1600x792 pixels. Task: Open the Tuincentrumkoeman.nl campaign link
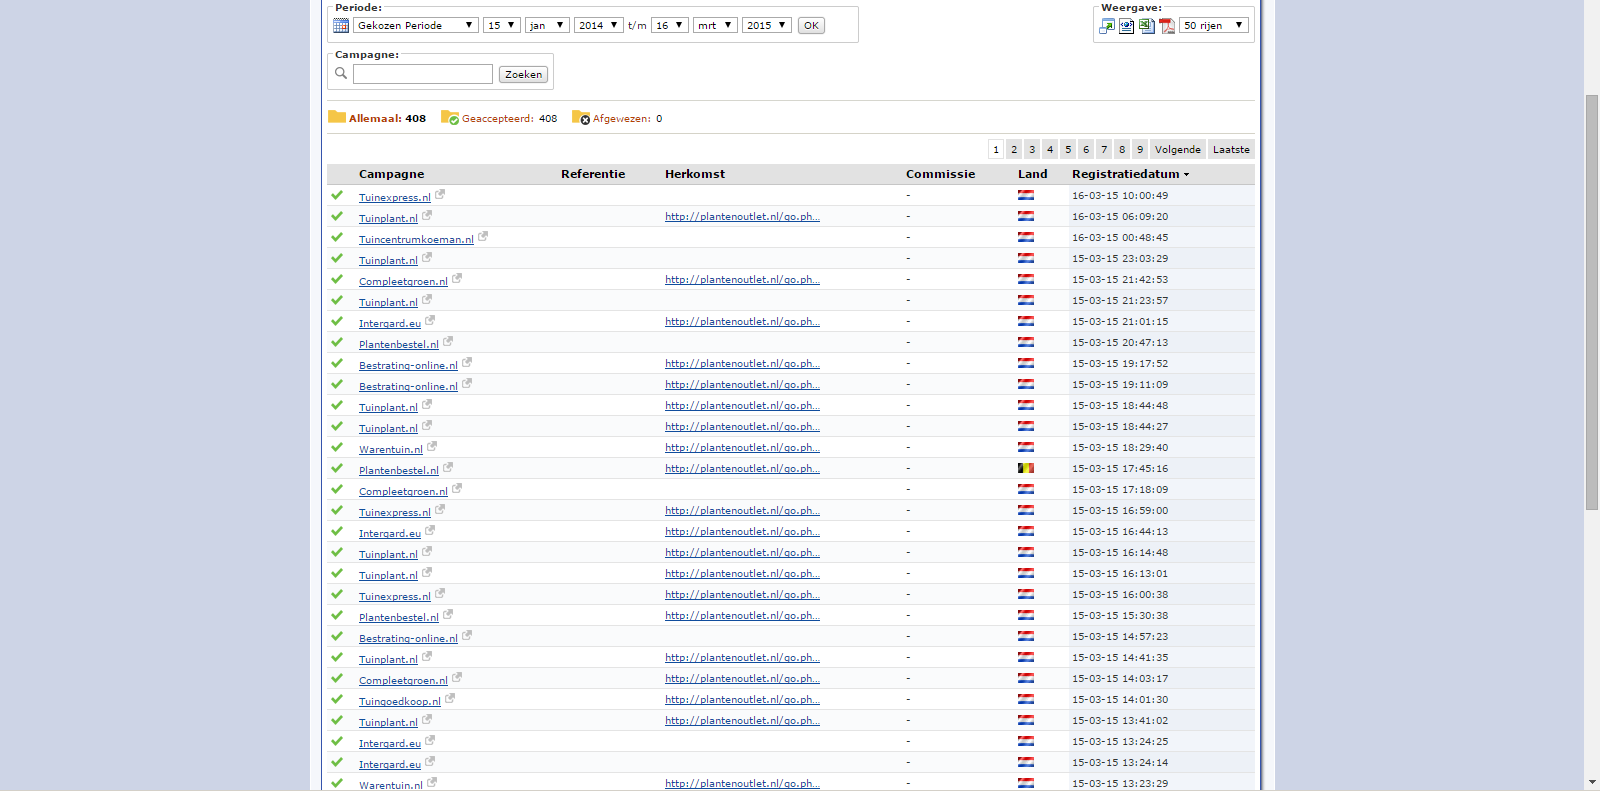[x=416, y=239]
